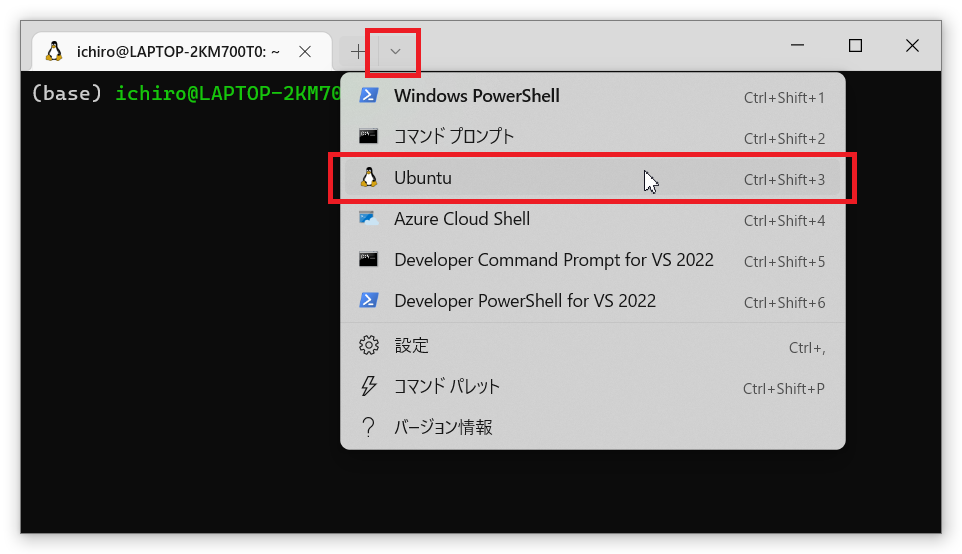Collapse the profile dropdown using the chevron
The height and width of the screenshot is (554, 962).
click(x=395, y=51)
